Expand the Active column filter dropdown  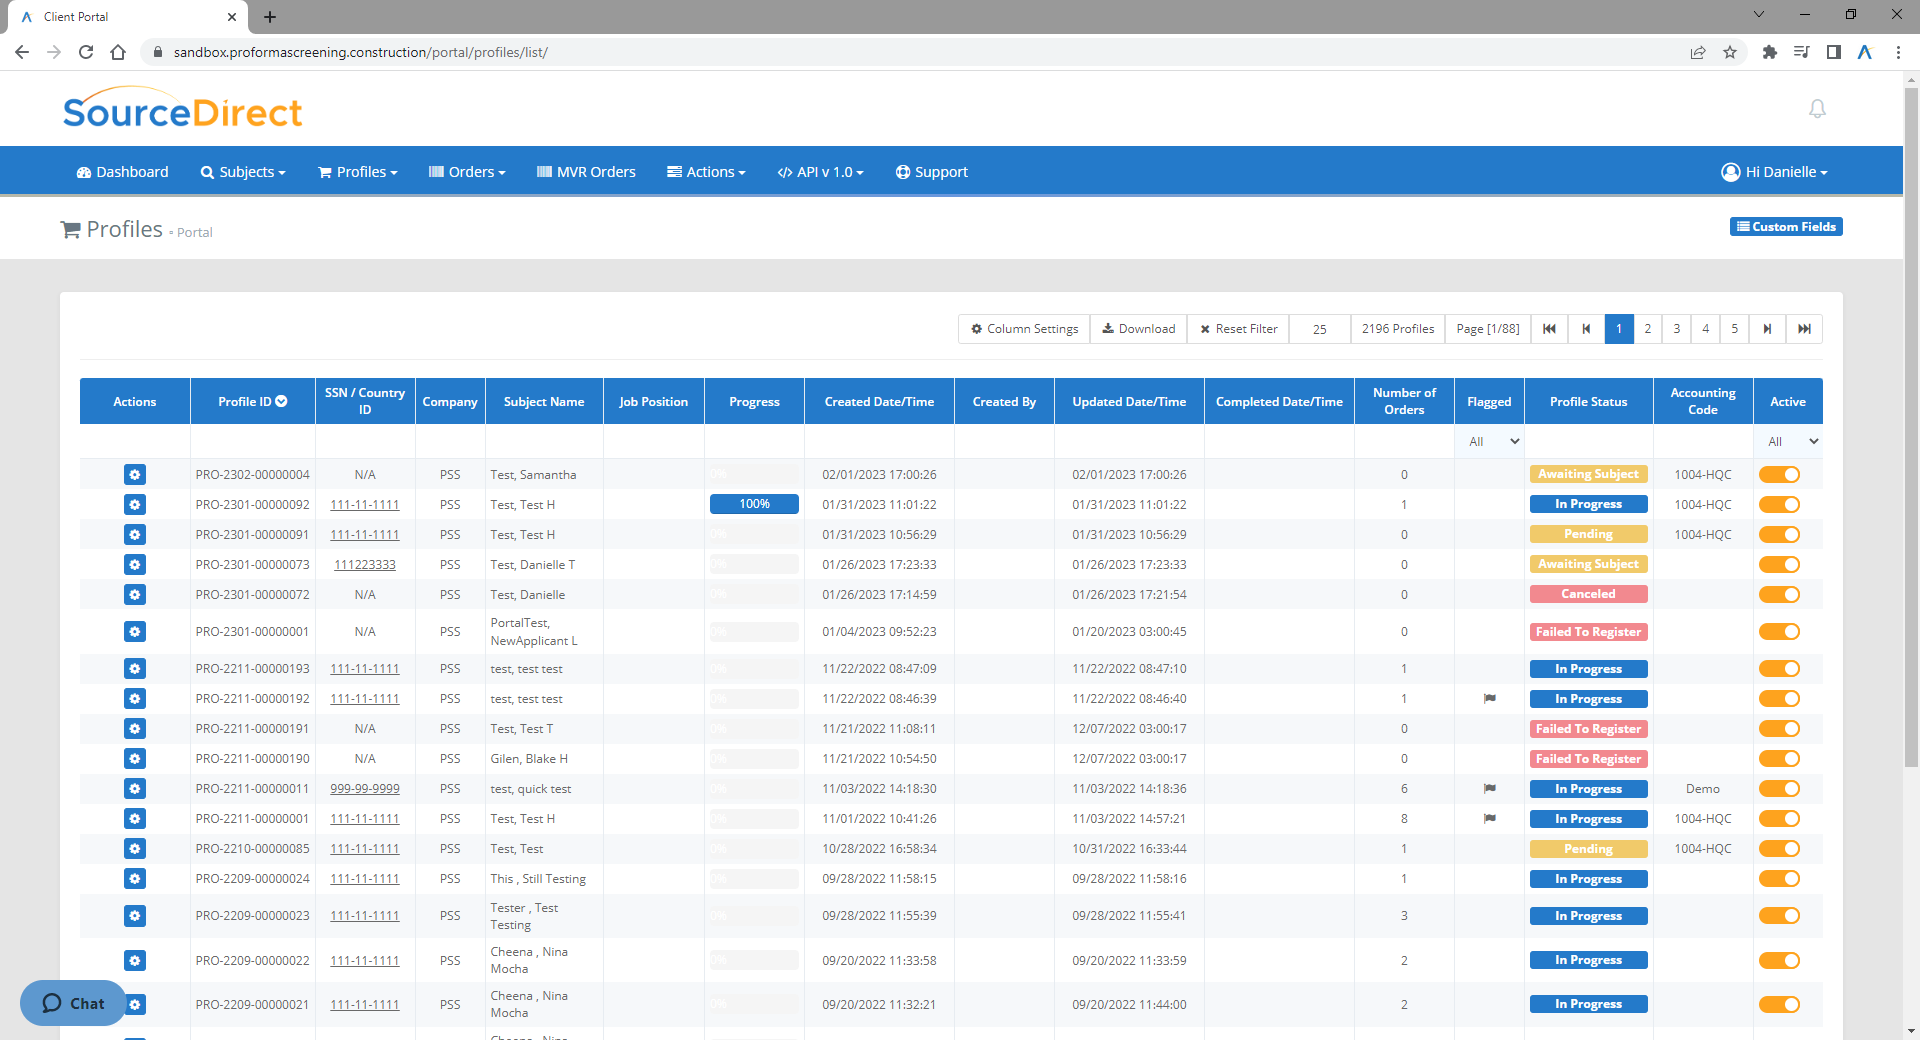pos(1789,441)
